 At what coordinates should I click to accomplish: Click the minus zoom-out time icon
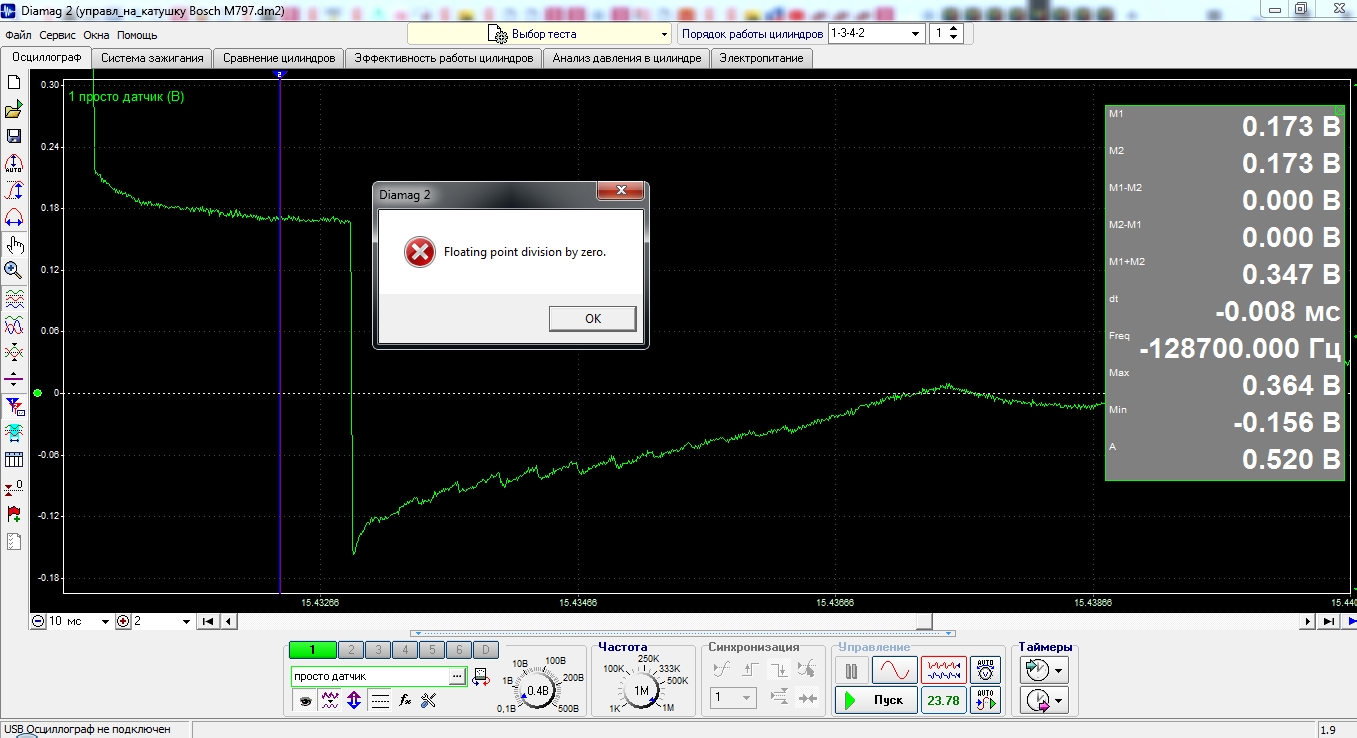[x=38, y=621]
